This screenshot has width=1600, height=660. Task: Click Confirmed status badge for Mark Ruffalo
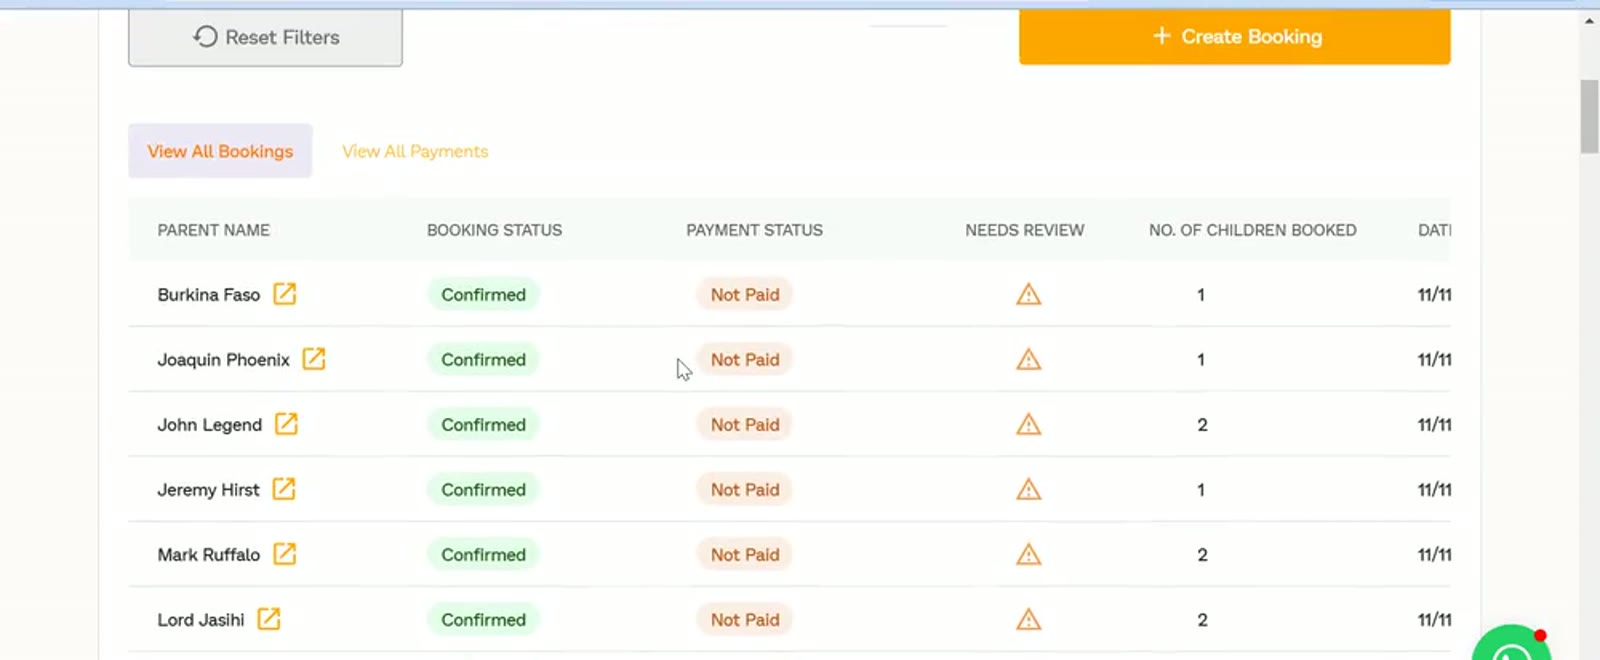tap(483, 554)
